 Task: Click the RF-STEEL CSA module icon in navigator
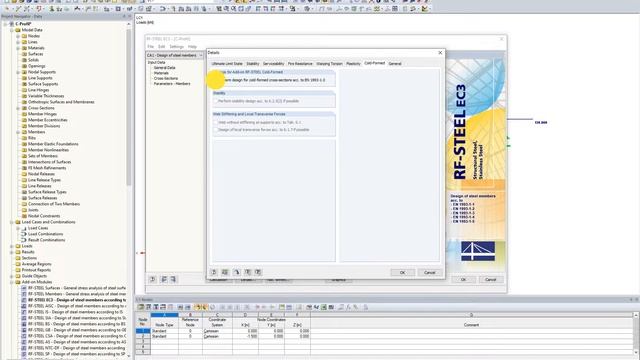point(24,336)
